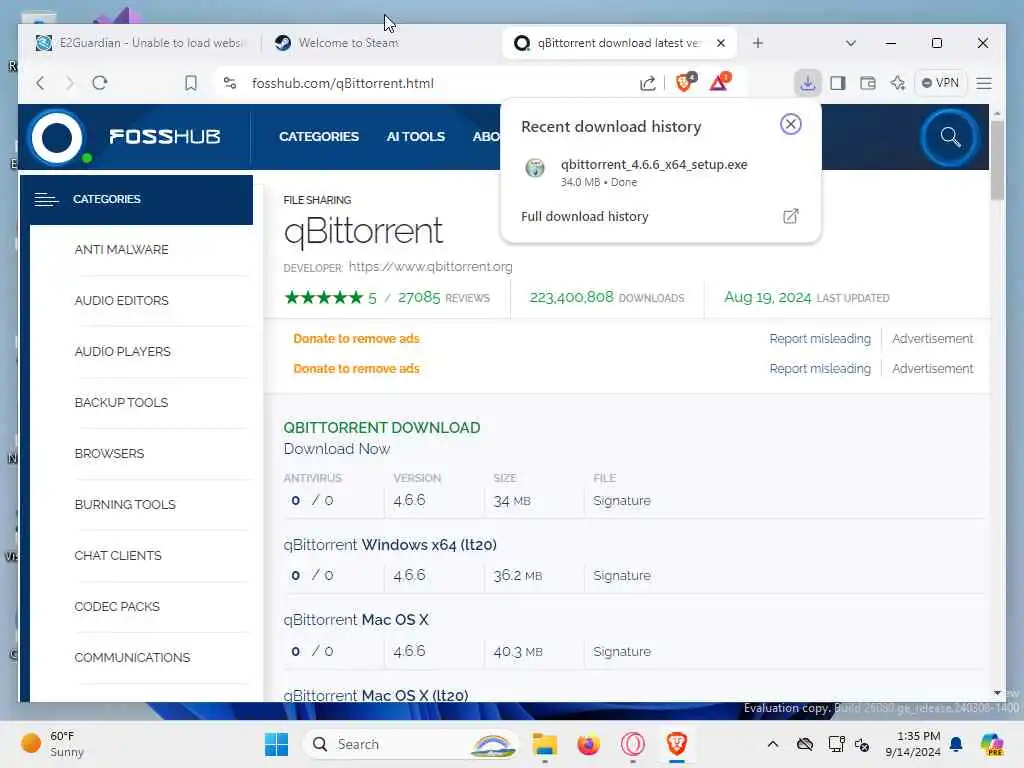
Task: Open the weather widget showing 60°F Sunny
Action: tap(52, 744)
